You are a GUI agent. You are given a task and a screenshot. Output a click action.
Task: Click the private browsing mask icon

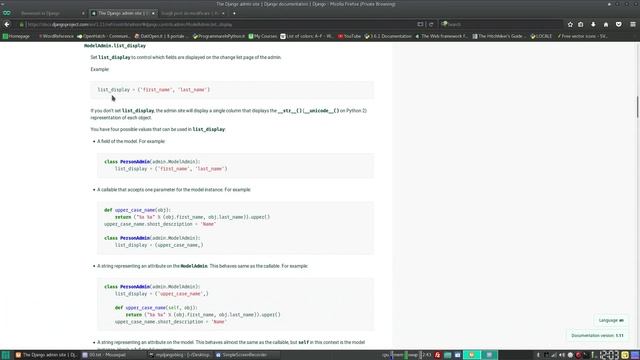[7, 13]
